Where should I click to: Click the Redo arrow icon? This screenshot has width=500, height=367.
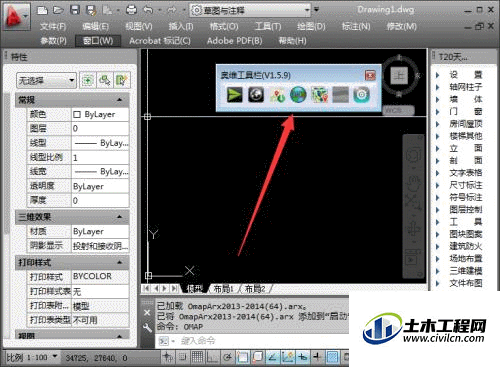172,10
